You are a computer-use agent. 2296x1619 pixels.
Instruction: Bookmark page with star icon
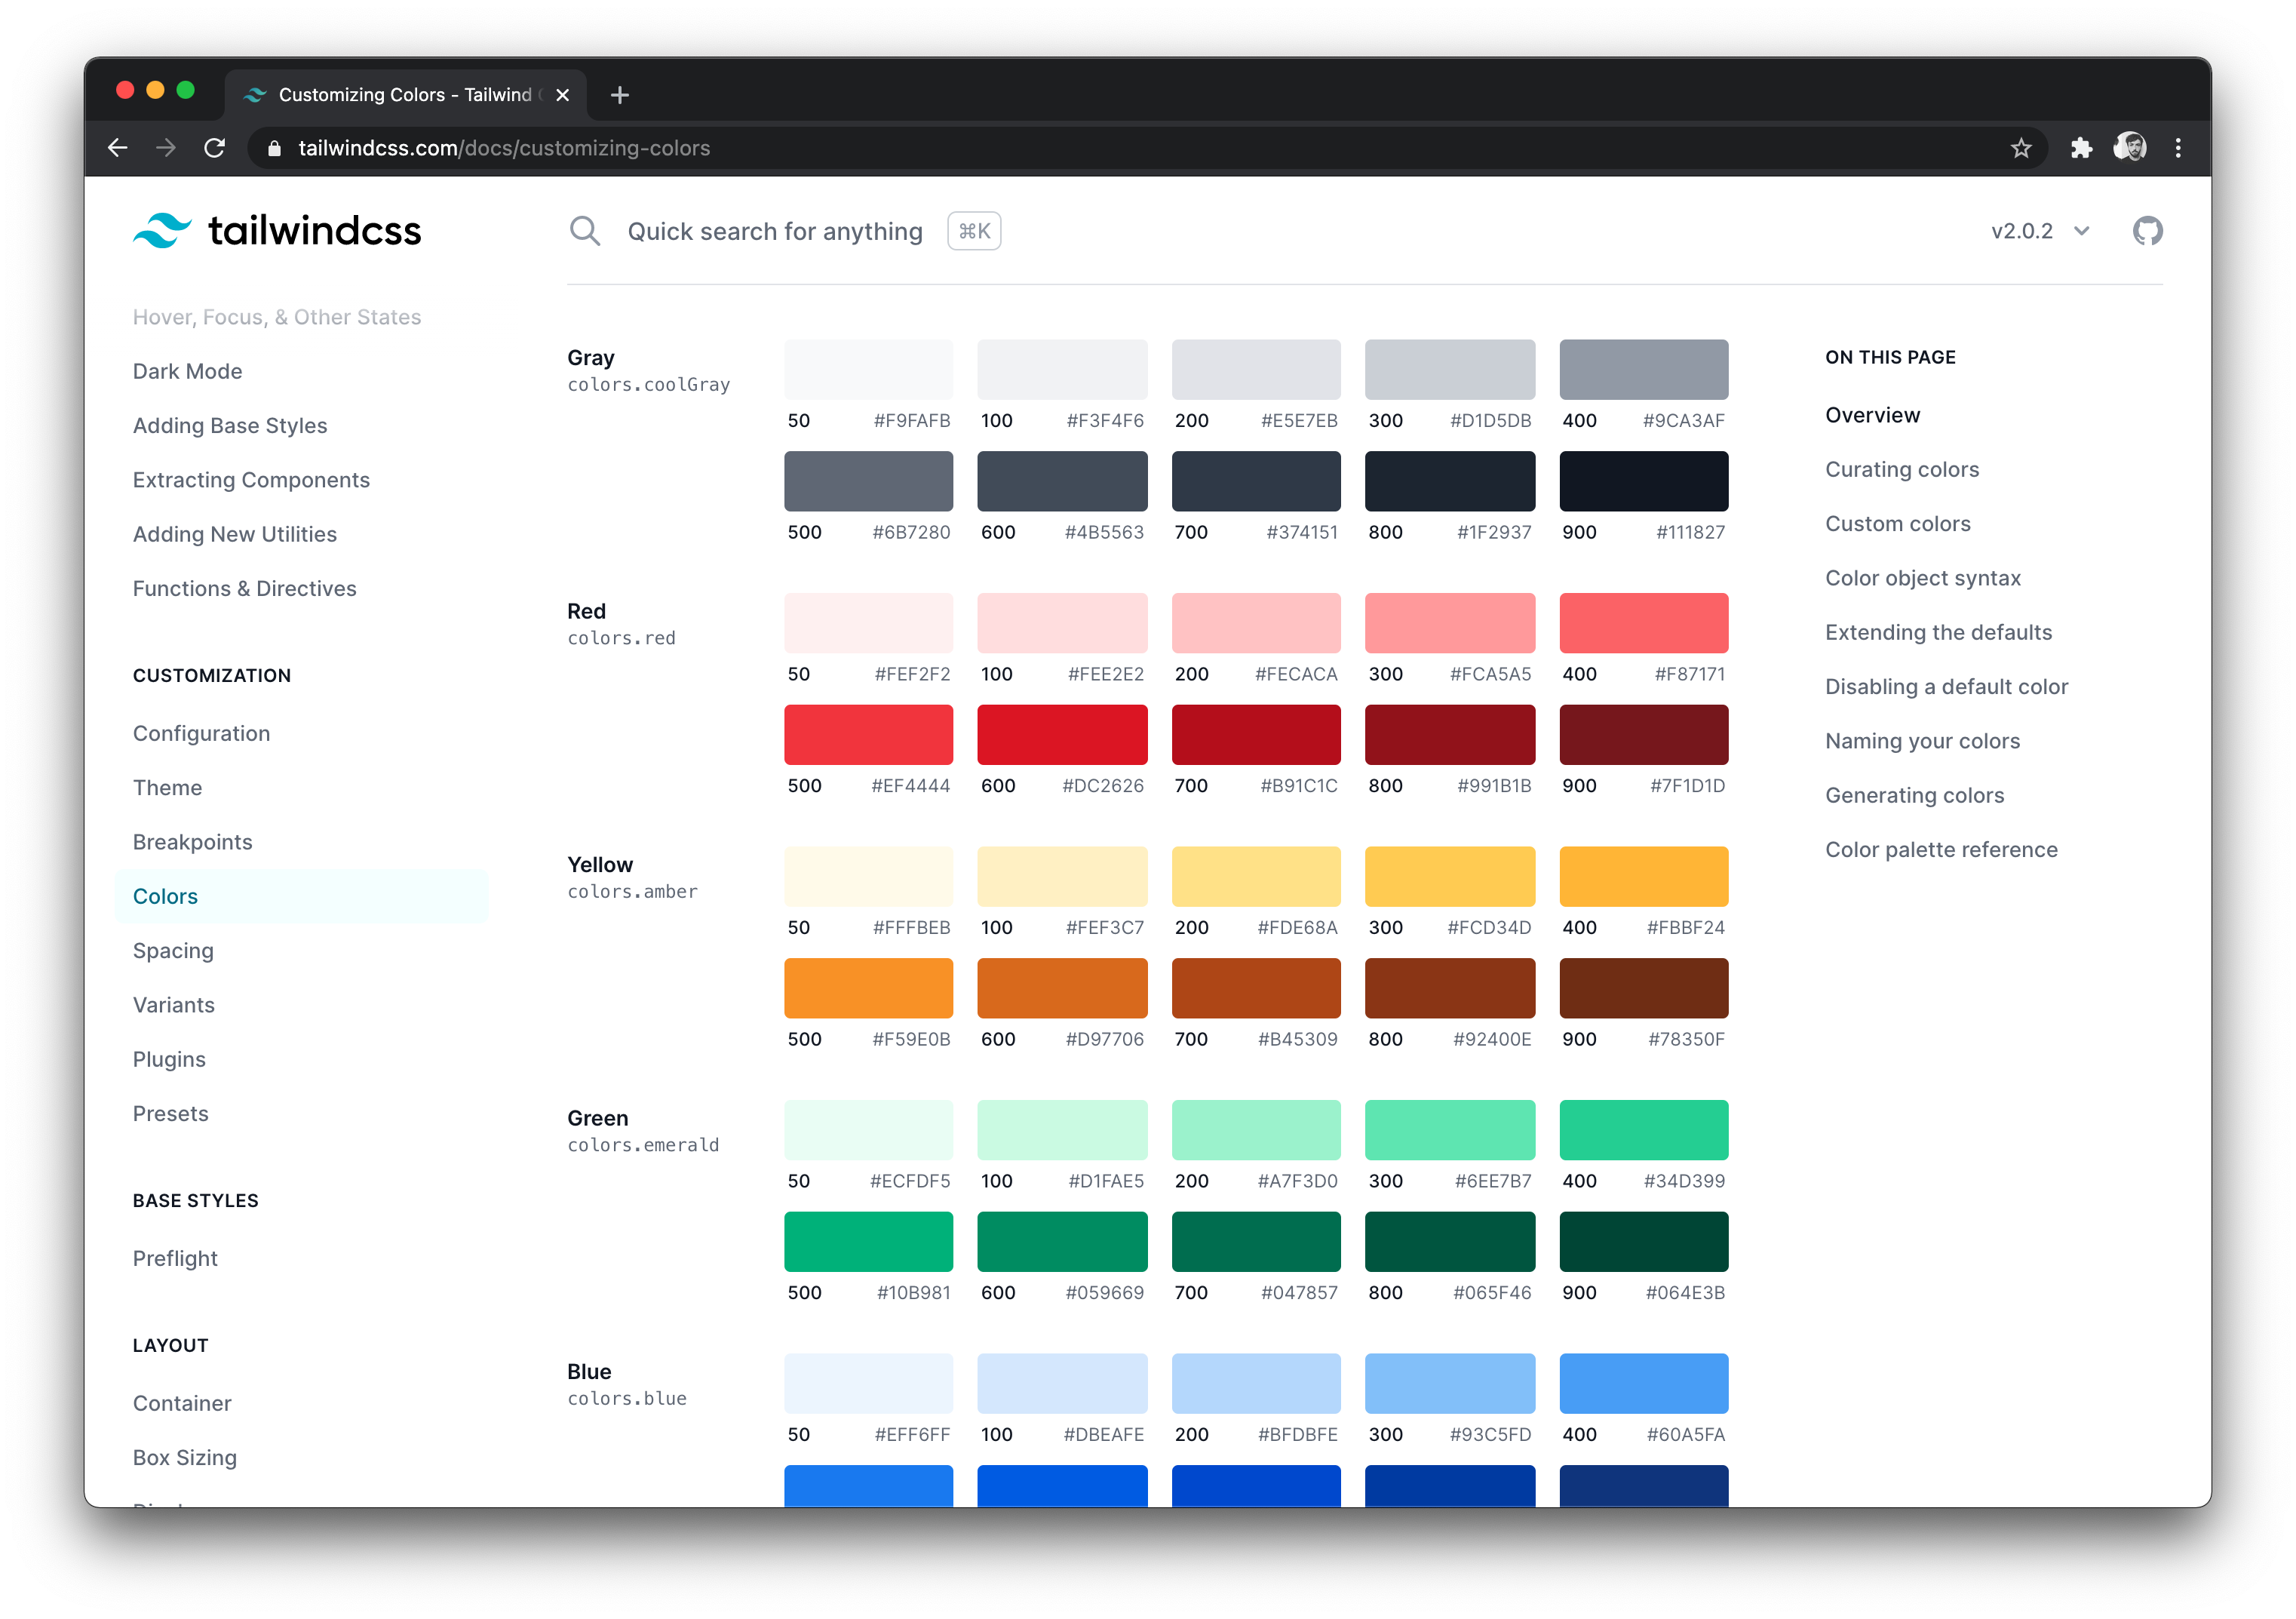tap(2020, 148)
